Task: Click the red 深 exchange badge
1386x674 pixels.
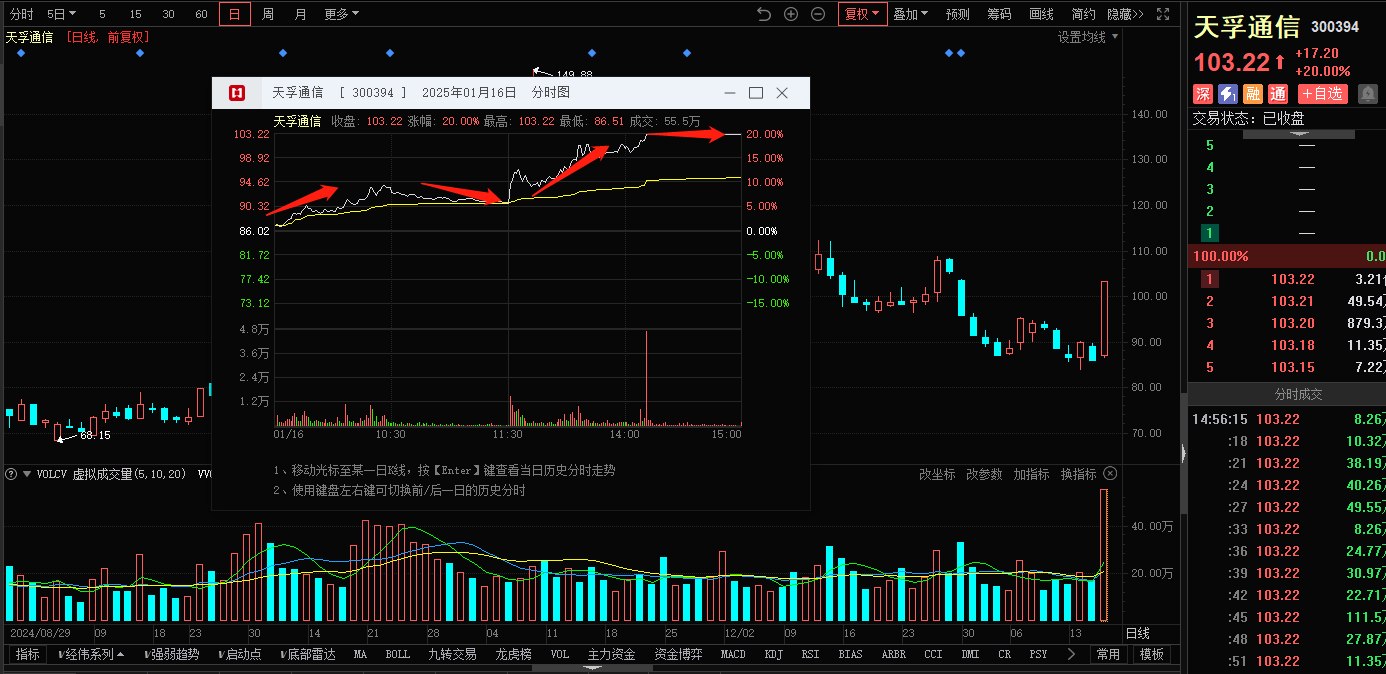Action: pyautogui.click(x=1203, y=94)
